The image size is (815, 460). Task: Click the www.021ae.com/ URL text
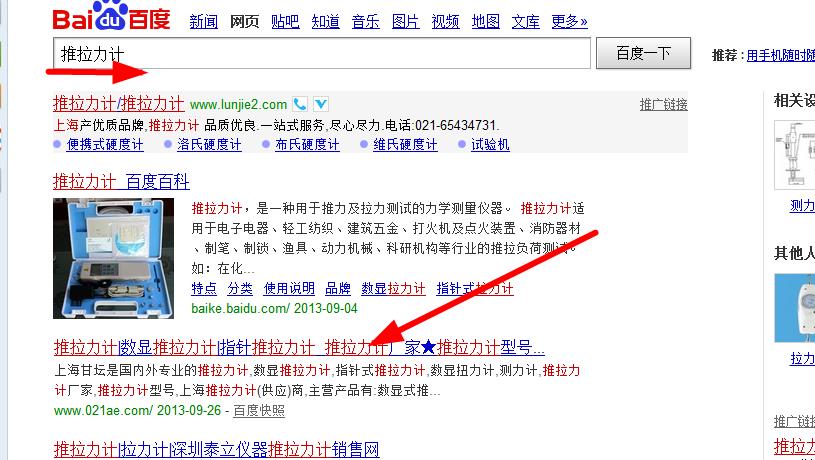coord(103,410)
